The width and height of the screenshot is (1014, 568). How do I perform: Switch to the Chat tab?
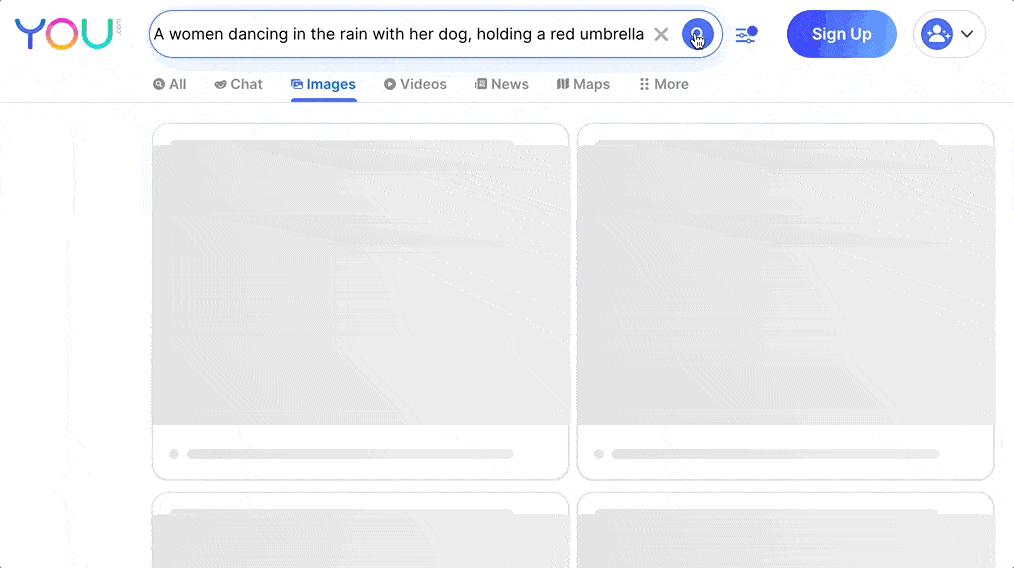[238, 84]
